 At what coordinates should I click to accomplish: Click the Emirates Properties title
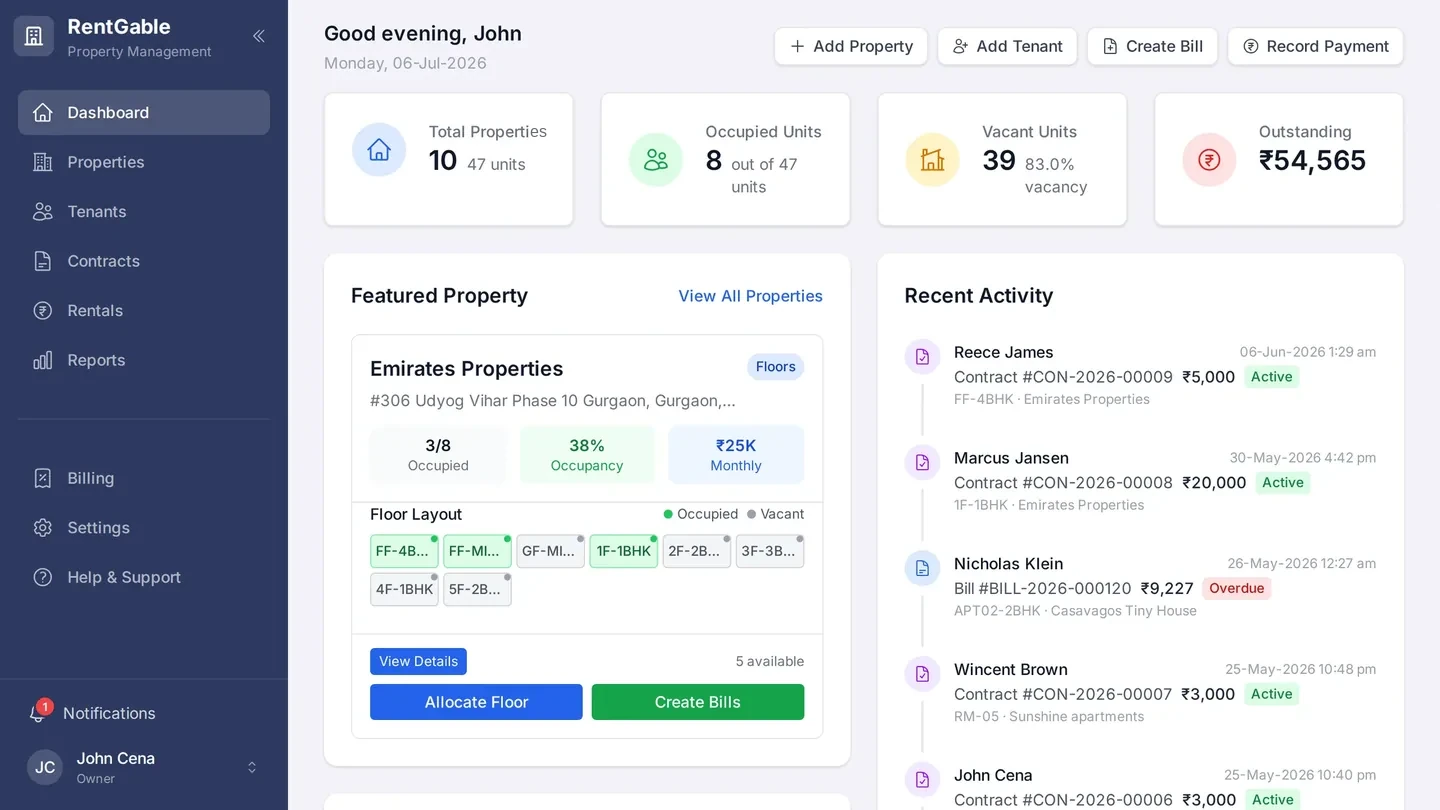point(467,368)
